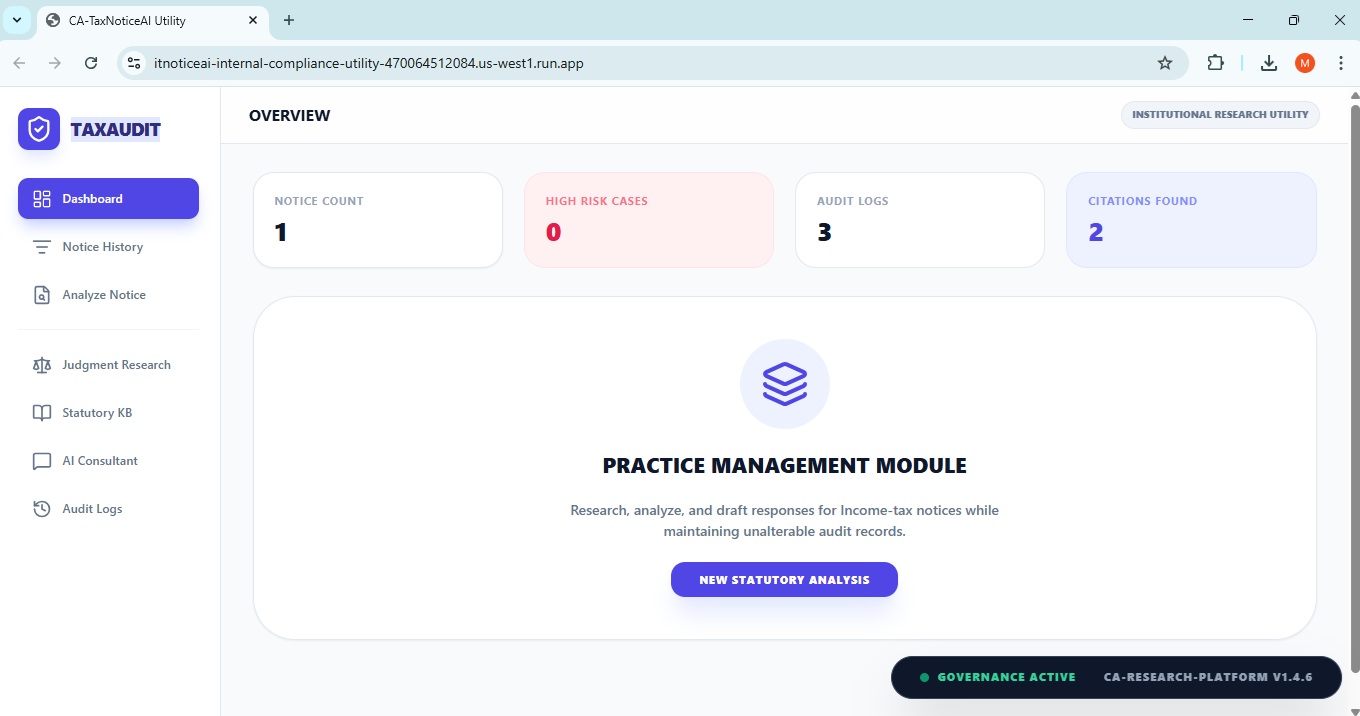Image resolution: width=1360 pixels, height=716 pixels.
Task: Click the AI Consultant chat icon
Action: point(42,461)
